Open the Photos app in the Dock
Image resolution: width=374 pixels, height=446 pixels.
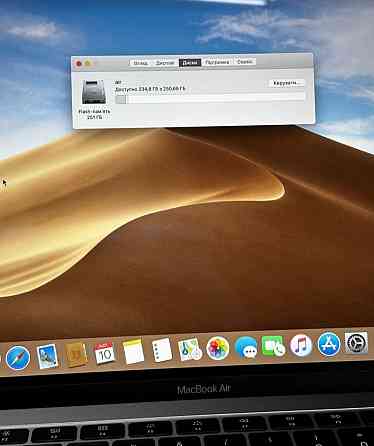(218, 348)
